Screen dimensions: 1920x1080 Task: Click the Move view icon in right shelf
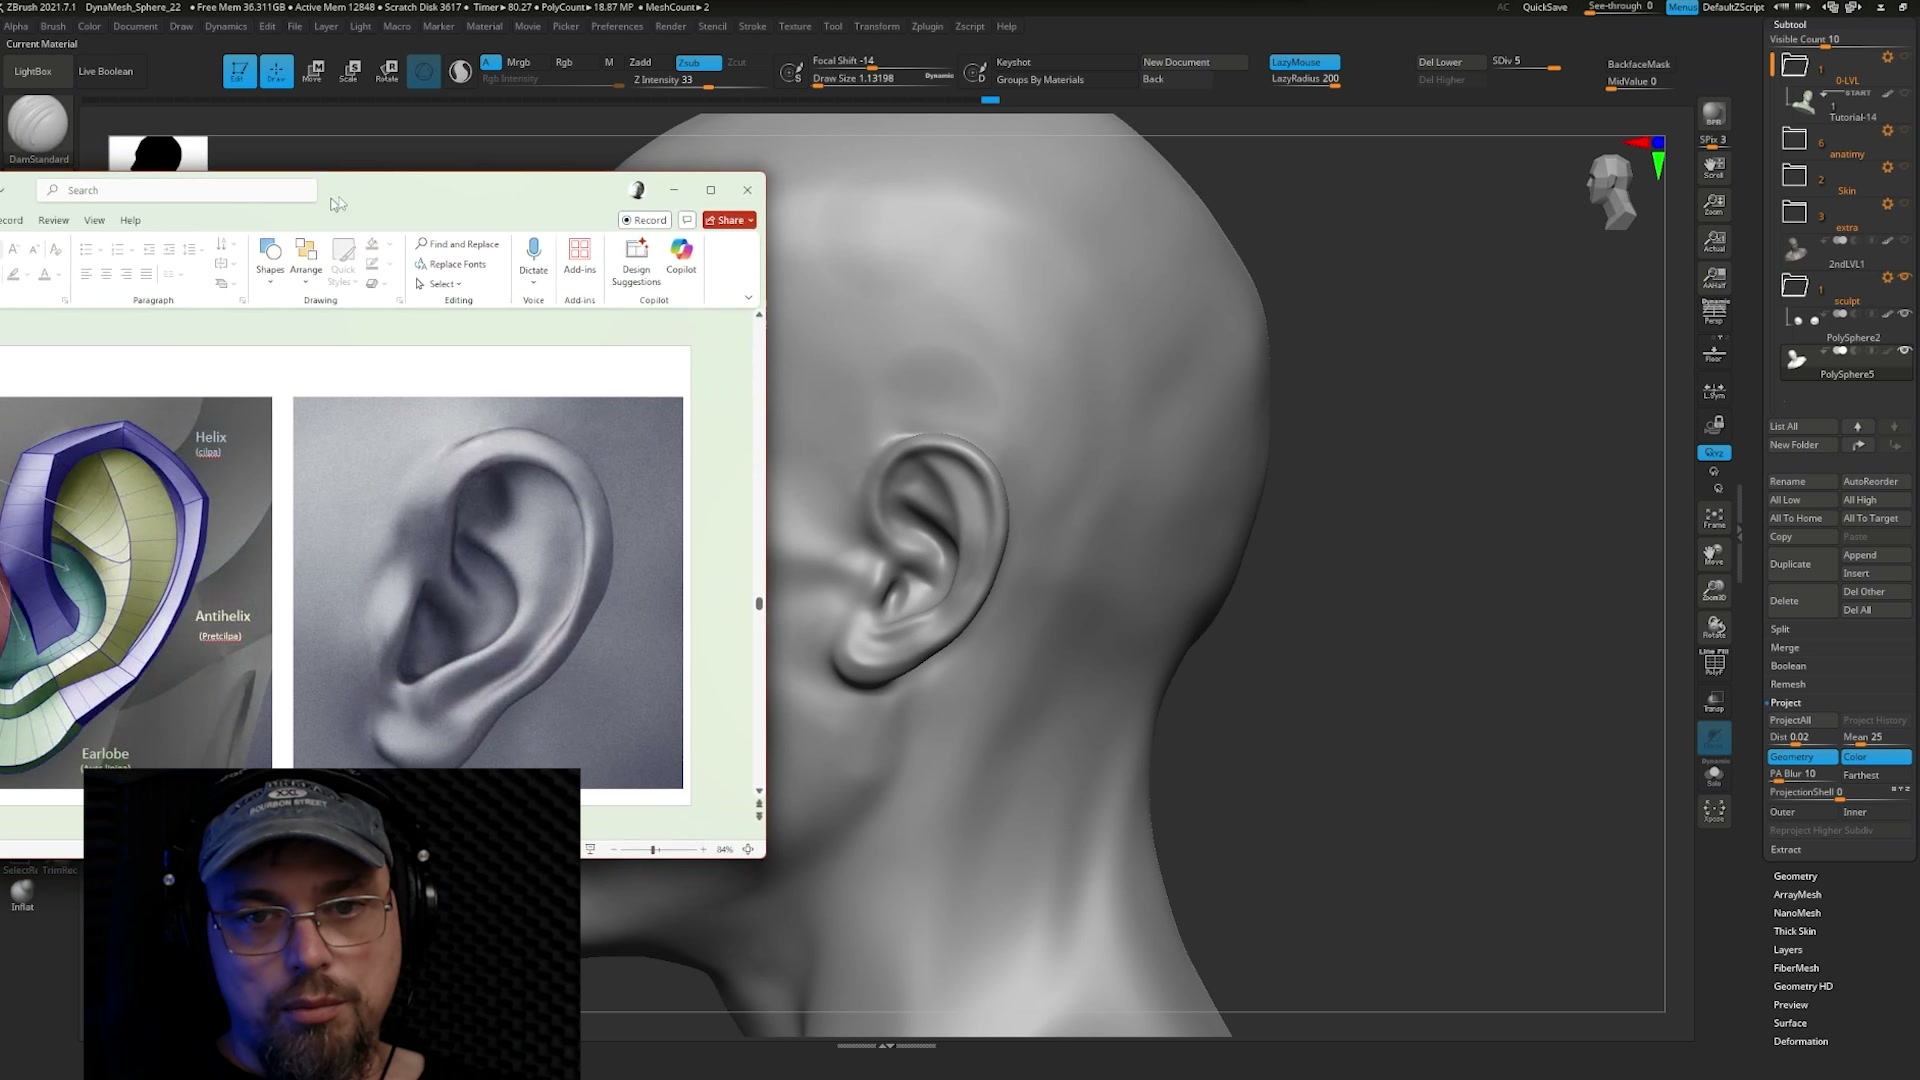point(1714,554)
